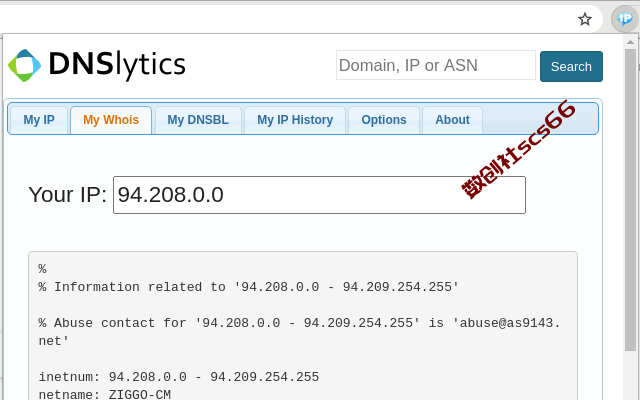640x400 pixels.
Task: Click the 'netname: ZIGGO-CM' line
Action: click(x=104, y=394)
